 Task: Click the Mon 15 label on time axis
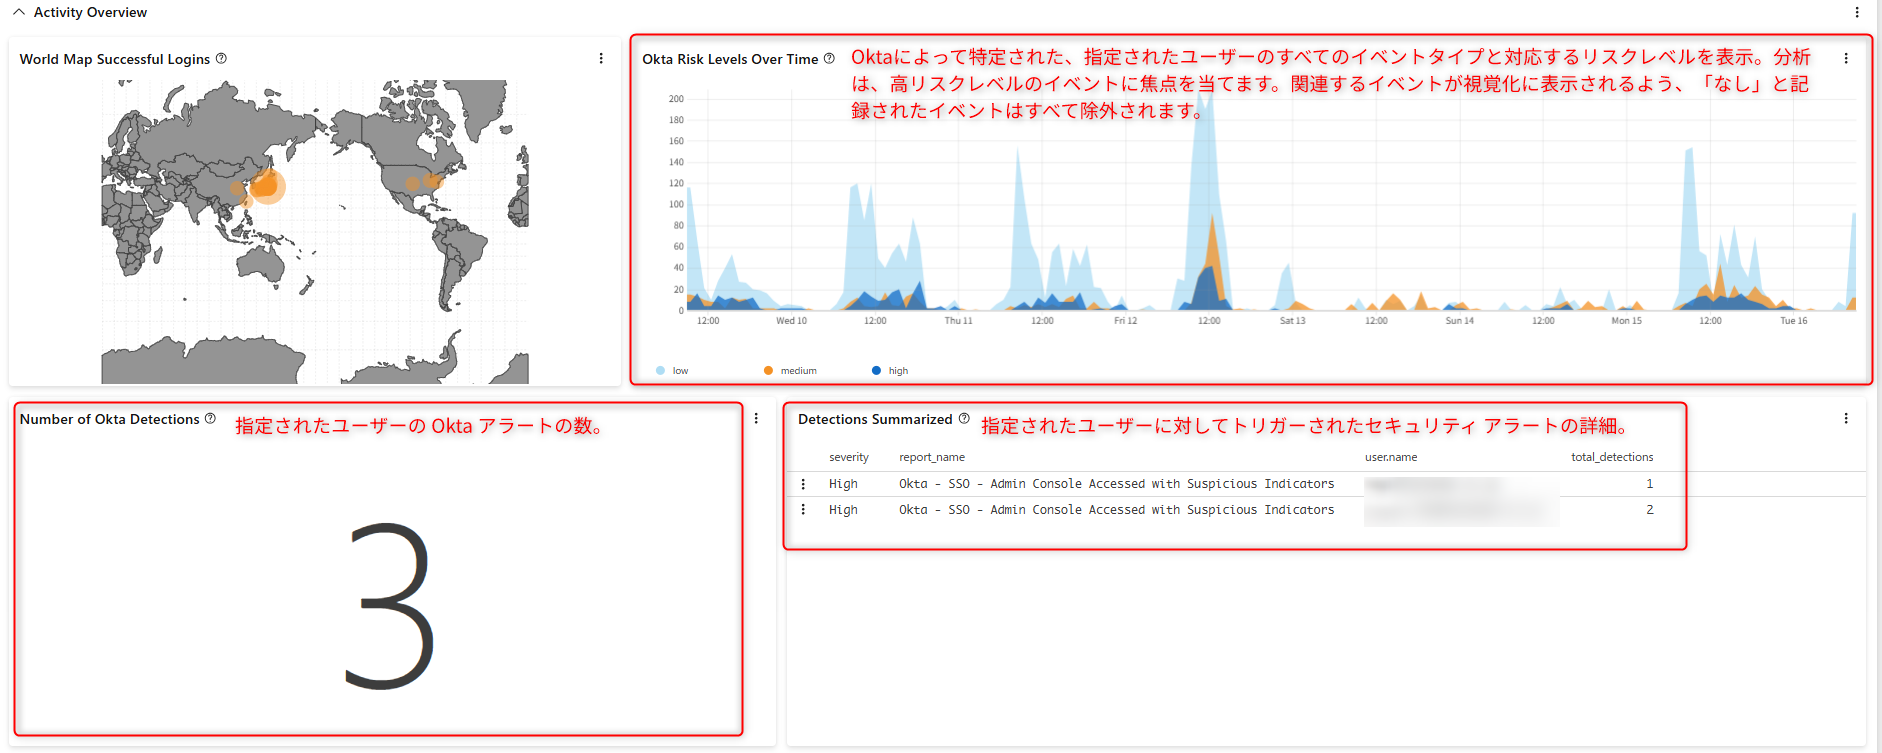[x=1626, y=321]
